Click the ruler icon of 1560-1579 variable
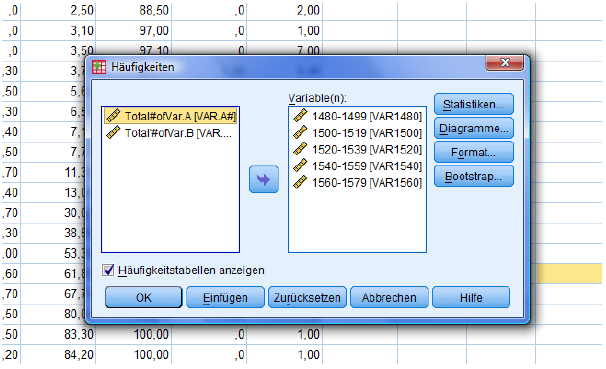Screen dimensions: 606x369 (x=300, y=182)
